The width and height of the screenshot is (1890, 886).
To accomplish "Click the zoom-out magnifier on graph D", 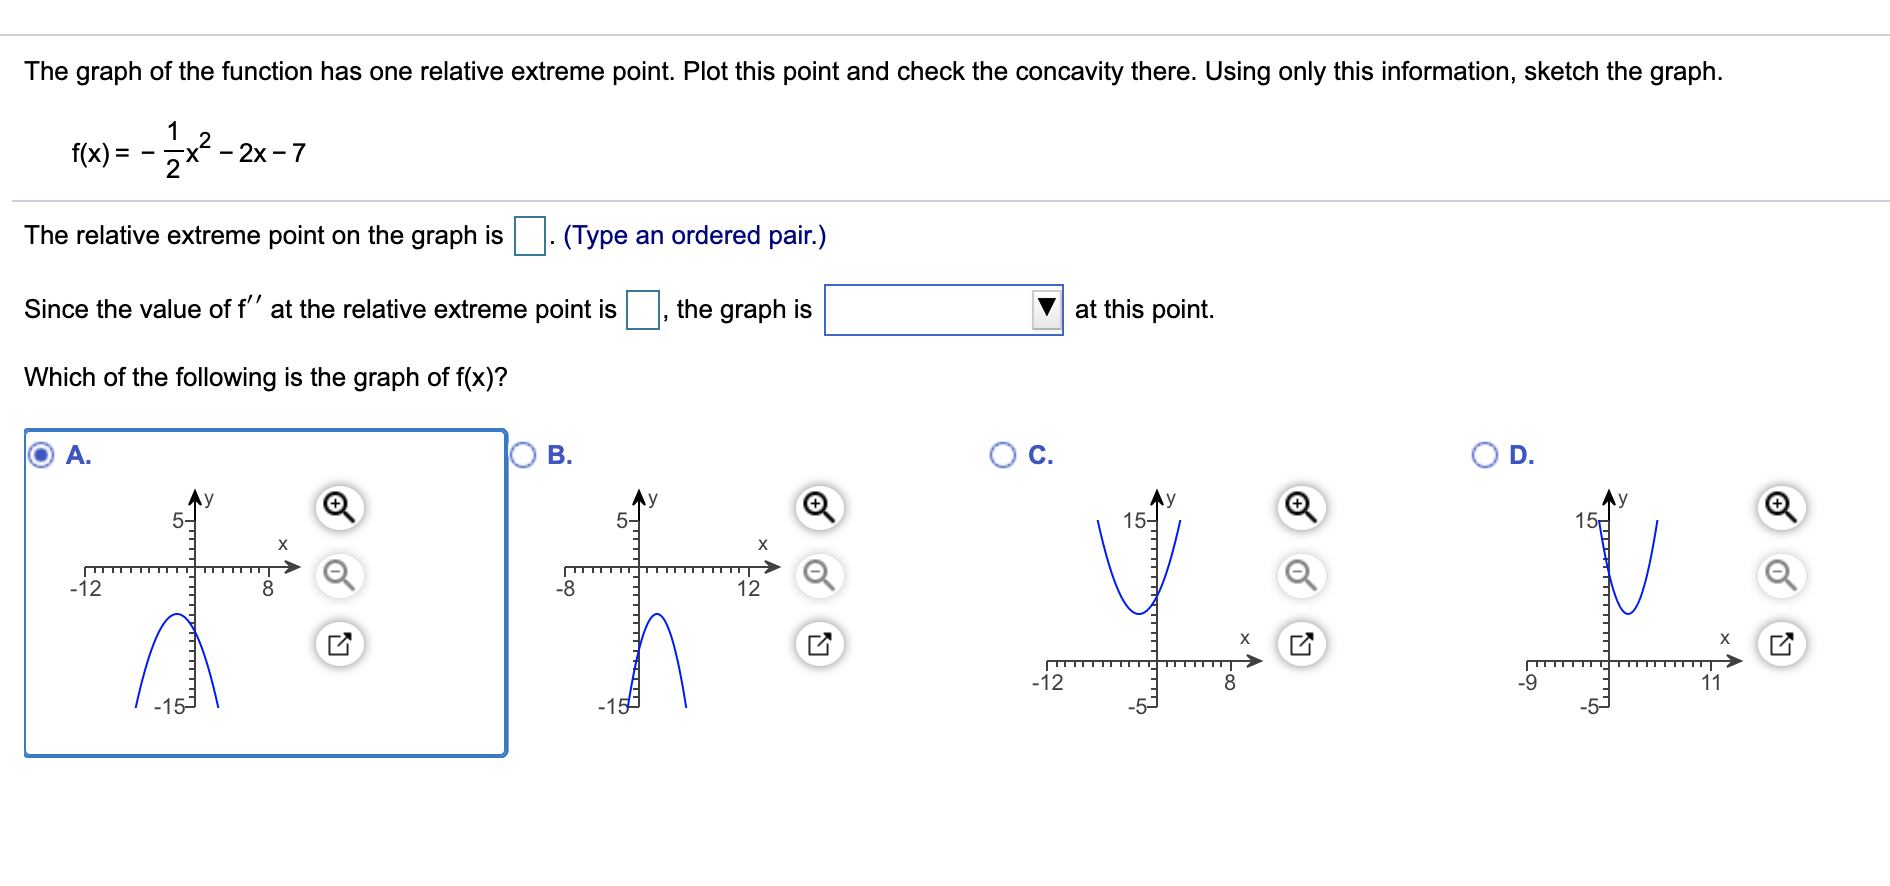I will 1779,576.
